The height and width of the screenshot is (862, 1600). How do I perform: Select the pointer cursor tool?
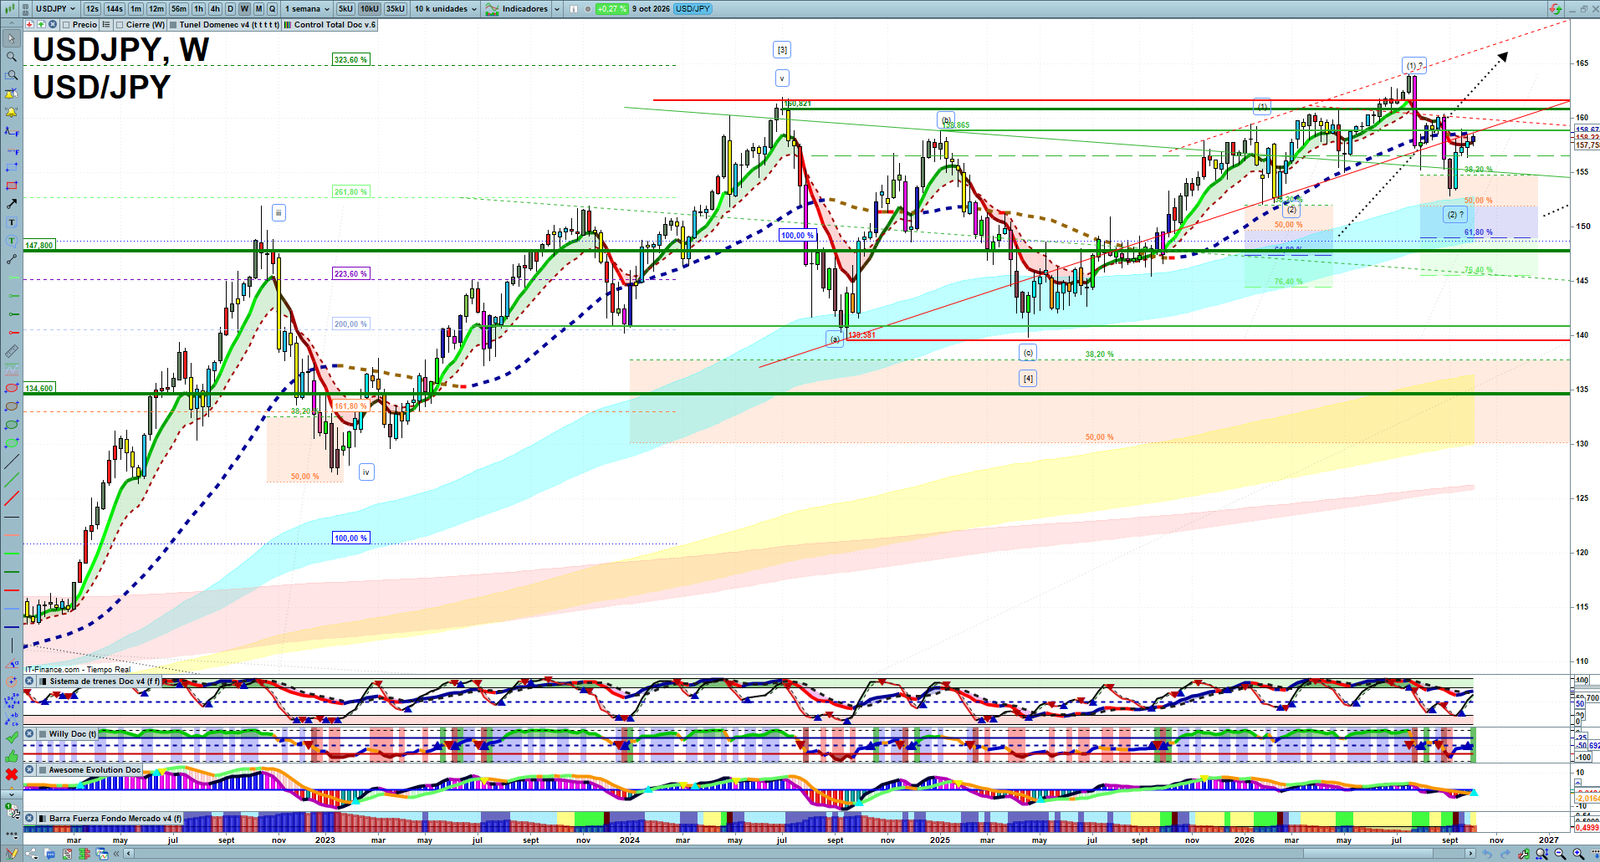pos(12,39)
